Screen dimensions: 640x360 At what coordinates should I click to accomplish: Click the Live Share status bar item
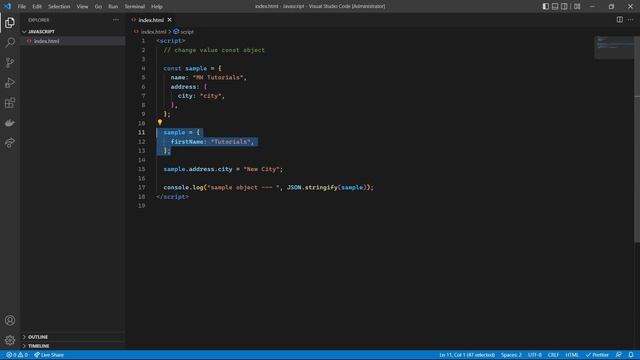click(49, 355)
